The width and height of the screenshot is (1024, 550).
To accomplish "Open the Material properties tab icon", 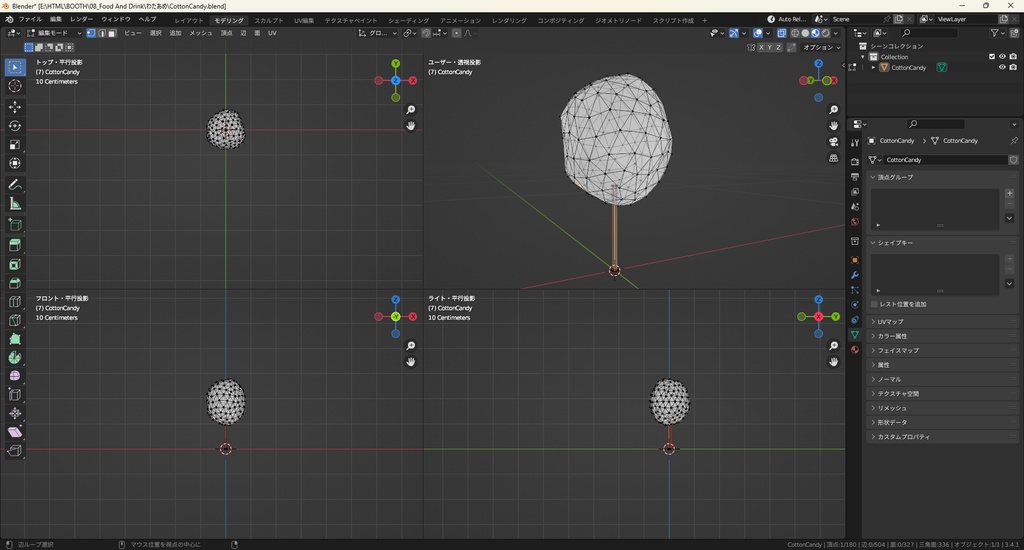I will coord(855,350).
